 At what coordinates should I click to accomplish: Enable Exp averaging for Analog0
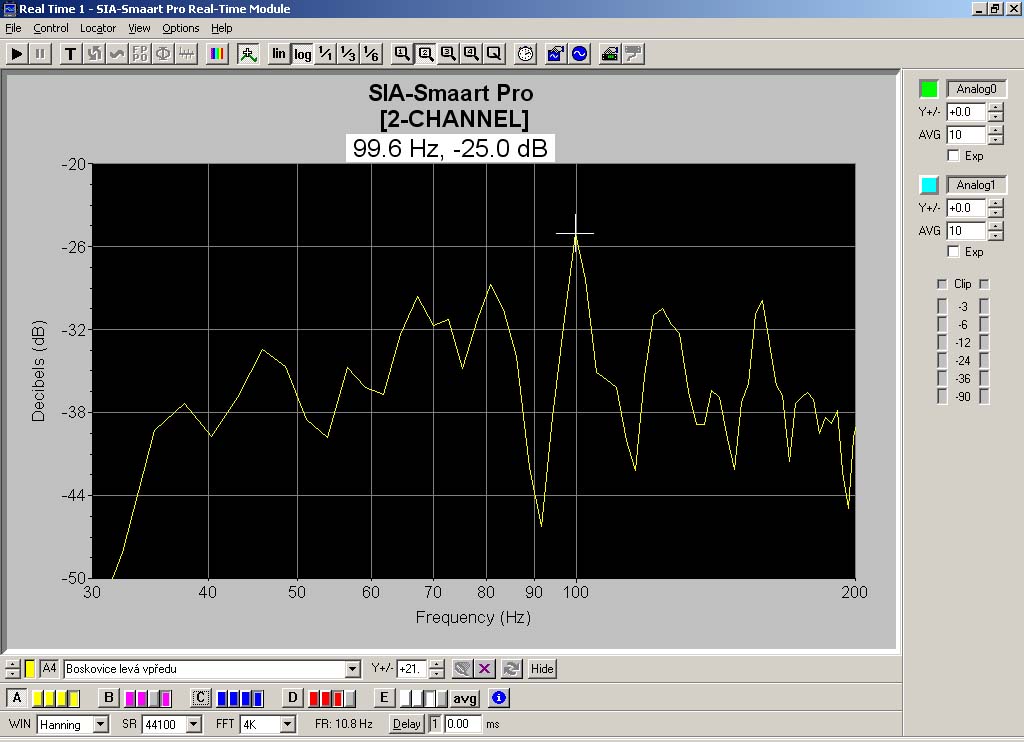click(x=953, y=155)
